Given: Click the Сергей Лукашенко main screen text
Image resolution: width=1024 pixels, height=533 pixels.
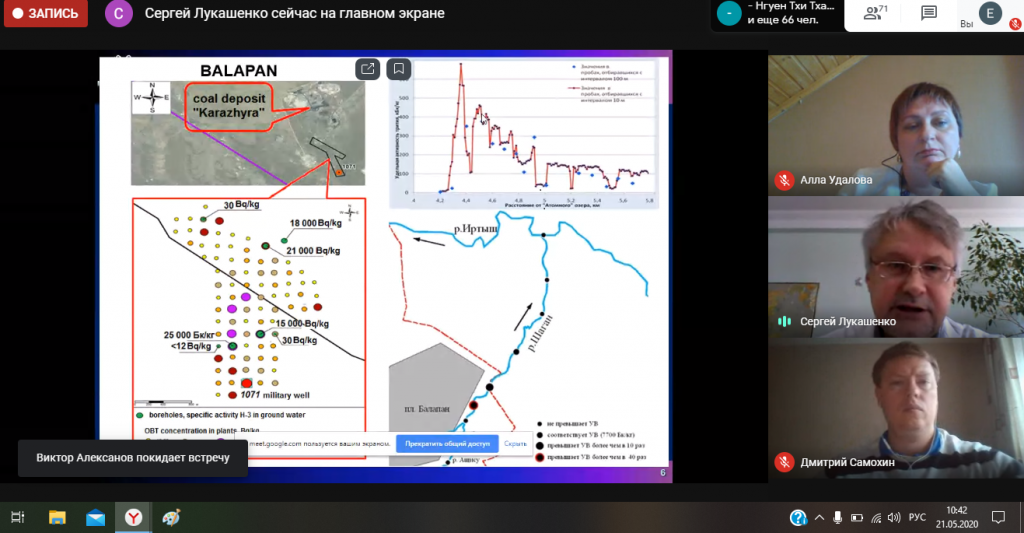Looking at the screenshot, I should coord(295,13).
